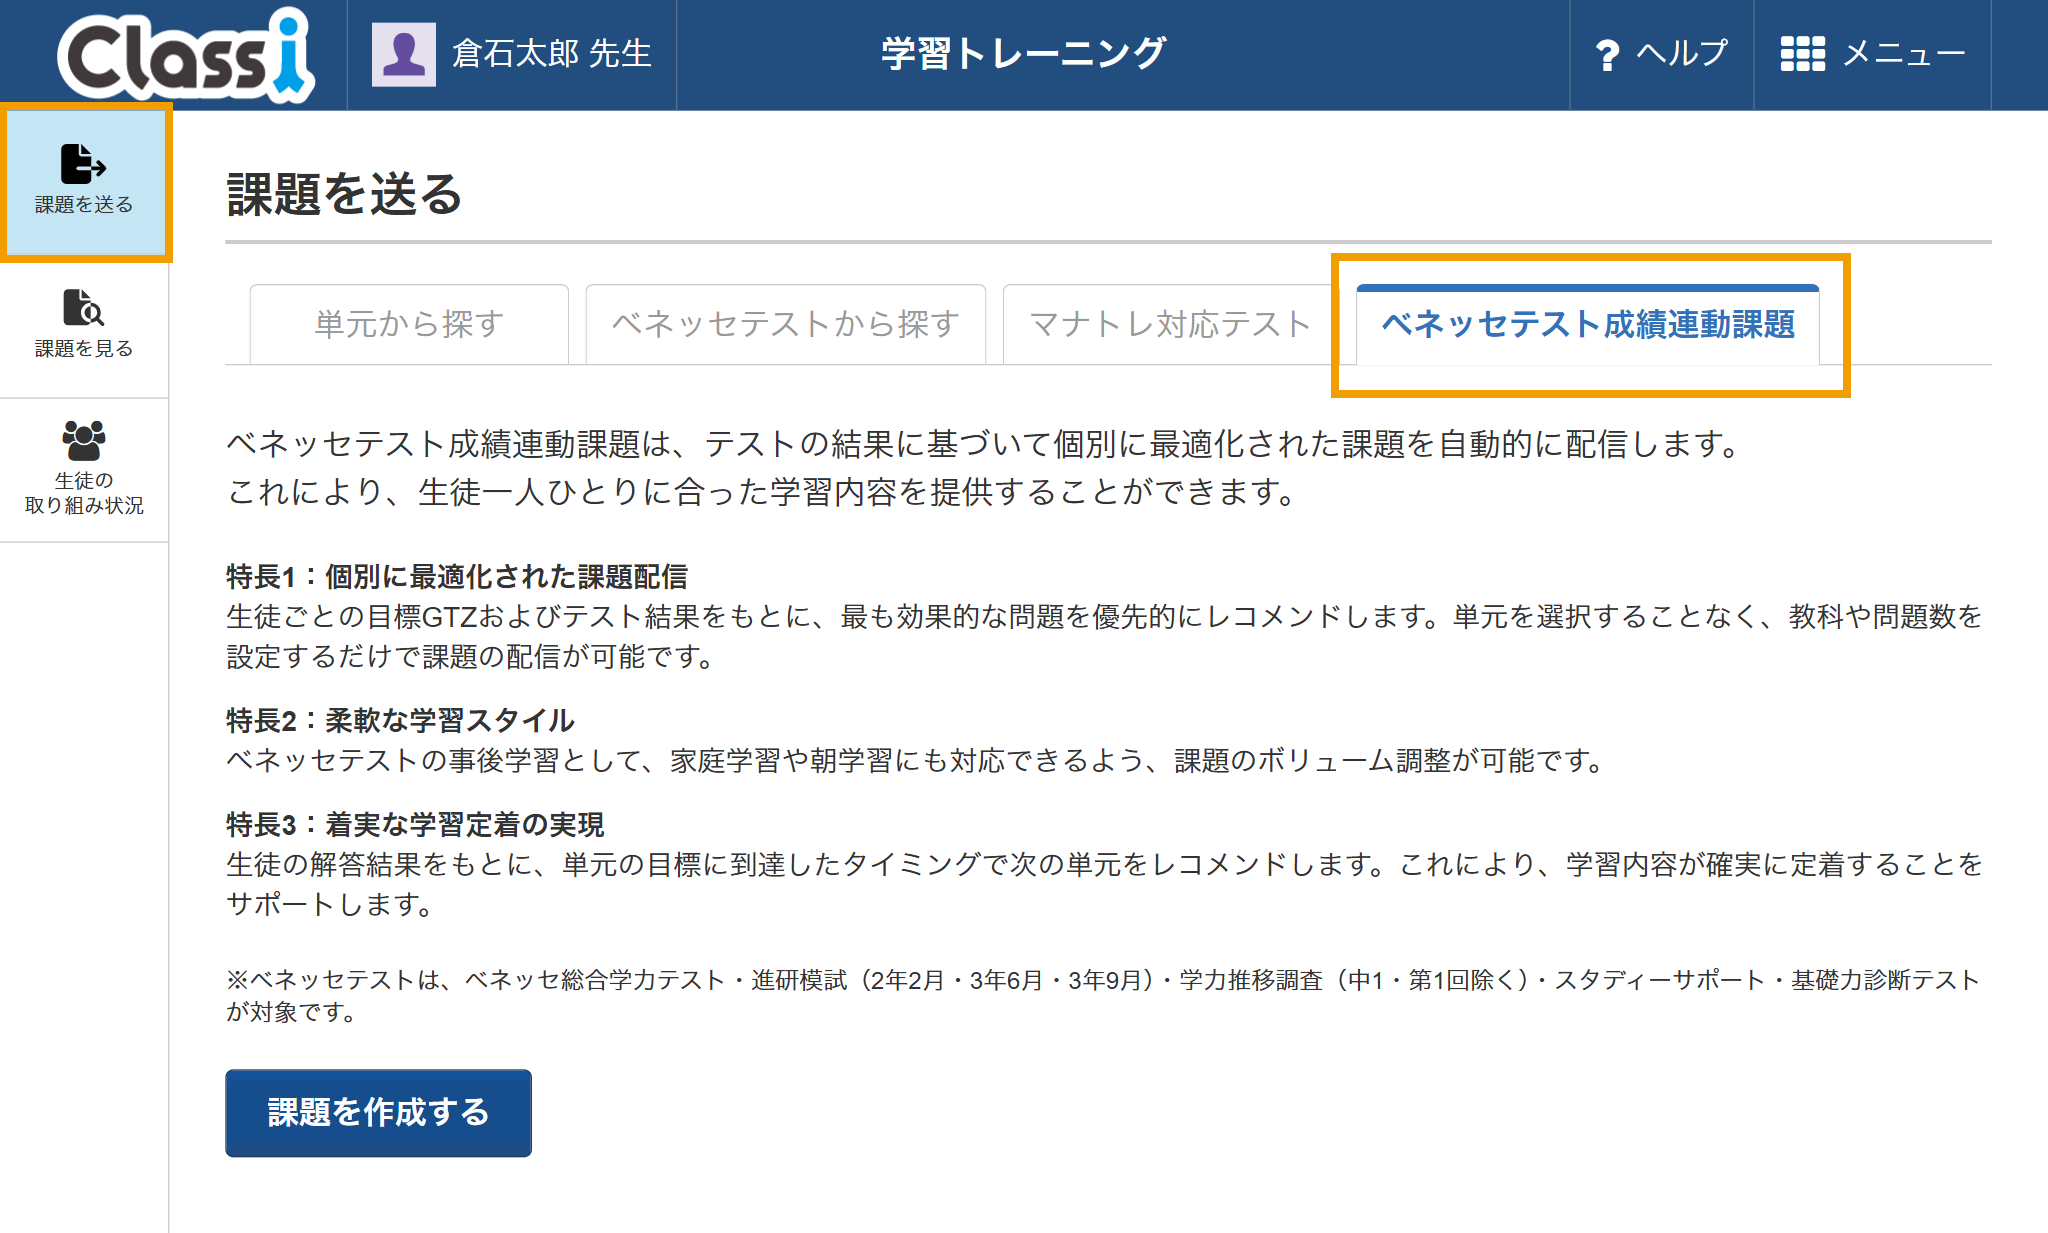The width and height of the screenshot is (2048, 1233).
Task: Switch to ベネッセテストから探す tab
Action: point(786,325)
